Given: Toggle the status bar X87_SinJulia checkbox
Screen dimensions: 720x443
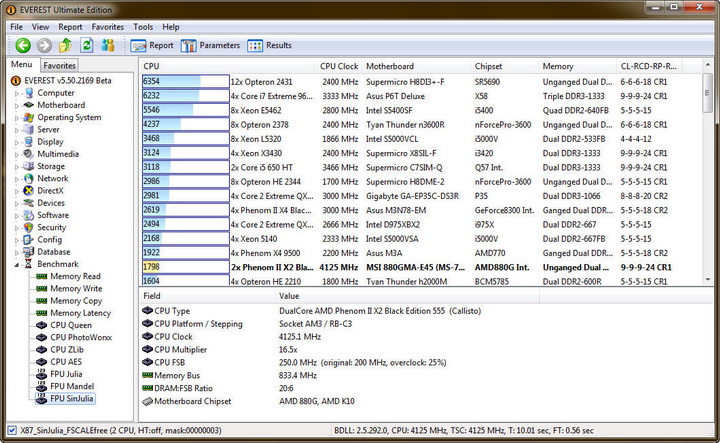Looking at the screenshot, I should tap(12, 430).
